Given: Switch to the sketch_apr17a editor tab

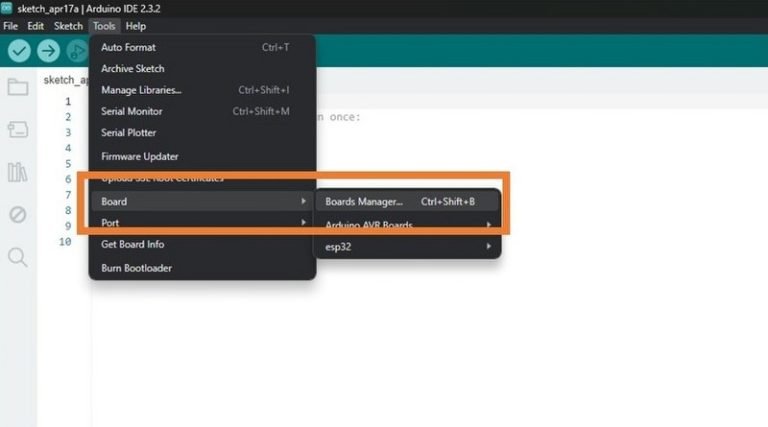Looking at the screenshot, I should [x=66, y=80].
